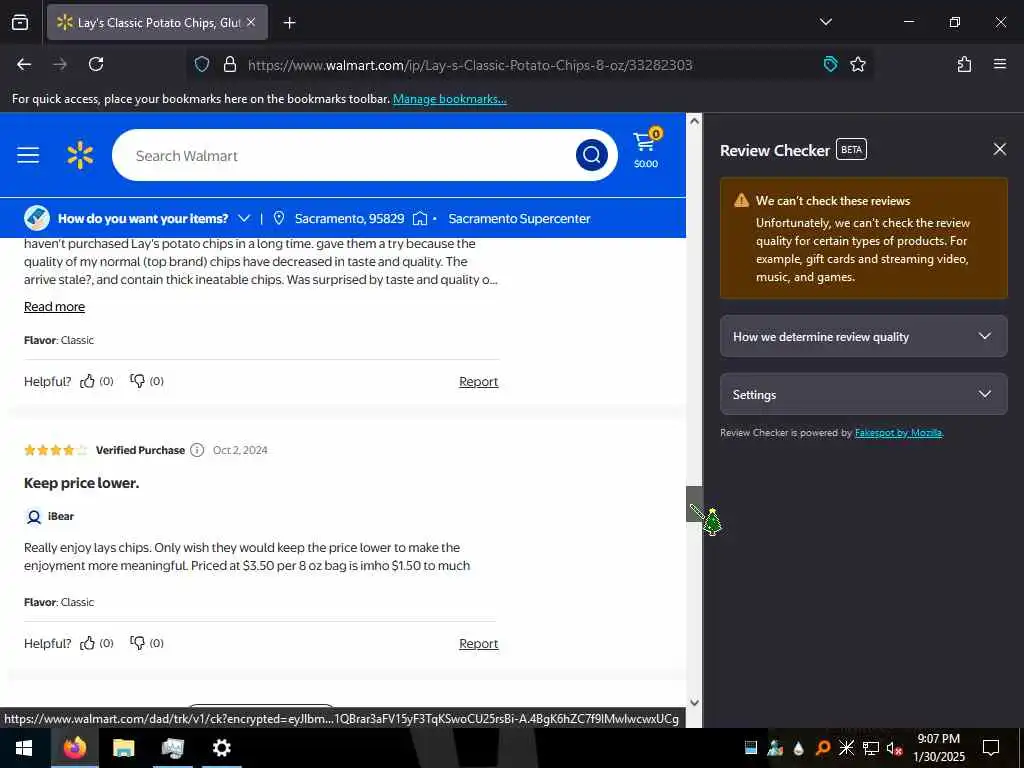The image size is (1024, 768).
Task: Close the Lay's Classic Potato Chips tab
Action: point(251,22)
